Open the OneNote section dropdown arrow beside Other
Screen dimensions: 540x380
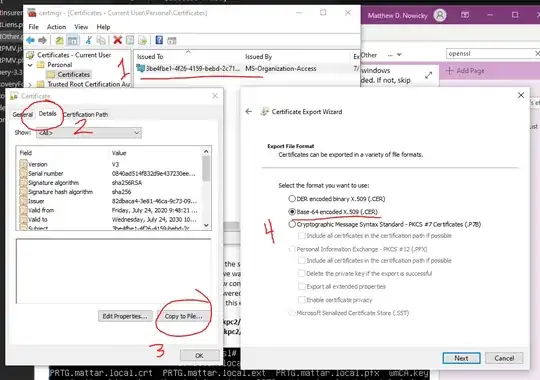point(399,55)
